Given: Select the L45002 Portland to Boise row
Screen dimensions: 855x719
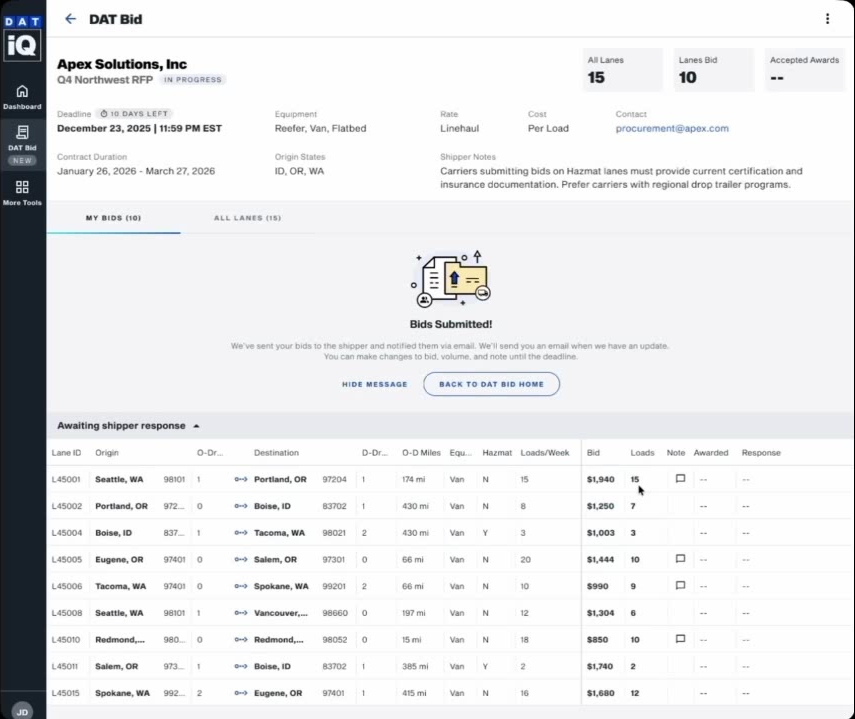Looking at the screenshot, I should point(300,506).
